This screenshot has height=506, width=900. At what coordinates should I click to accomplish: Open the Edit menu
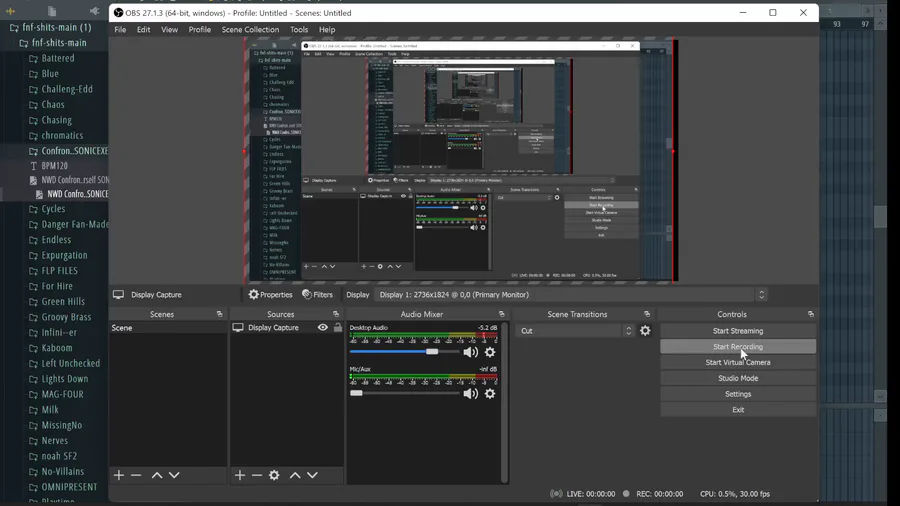point(143,29)
